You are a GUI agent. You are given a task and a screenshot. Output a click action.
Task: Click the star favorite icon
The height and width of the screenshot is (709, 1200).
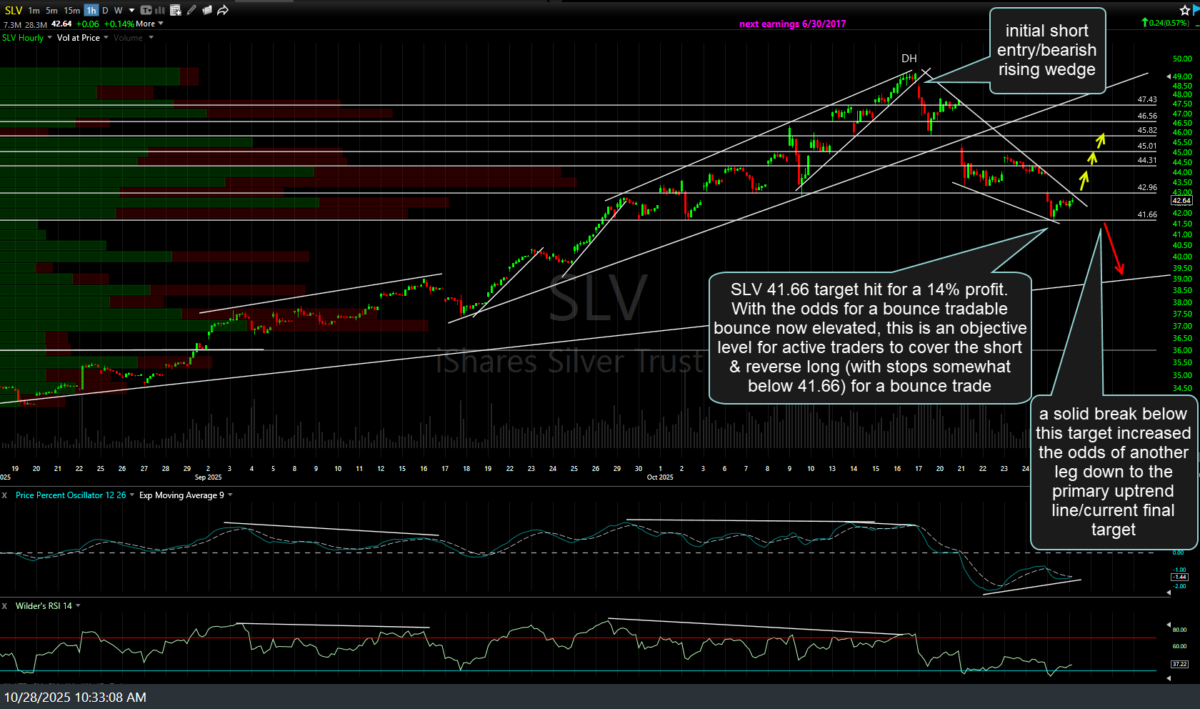tap(1184, 9)
